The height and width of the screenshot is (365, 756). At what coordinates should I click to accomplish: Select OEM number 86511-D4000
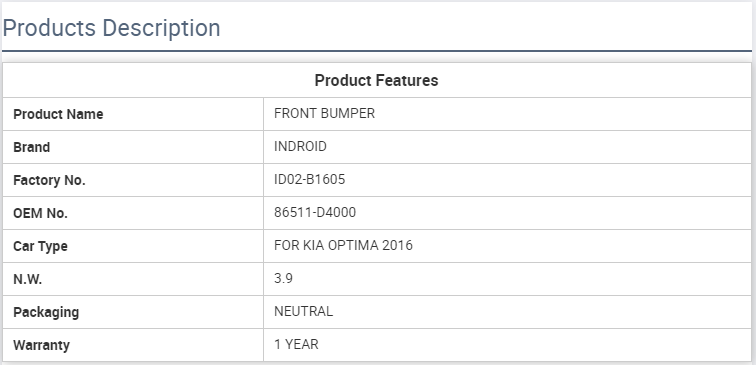coord(315,212)
